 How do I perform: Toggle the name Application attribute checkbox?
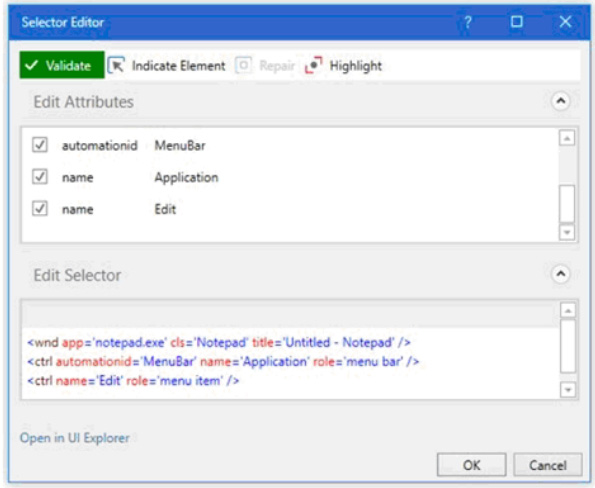coord(40,177)
